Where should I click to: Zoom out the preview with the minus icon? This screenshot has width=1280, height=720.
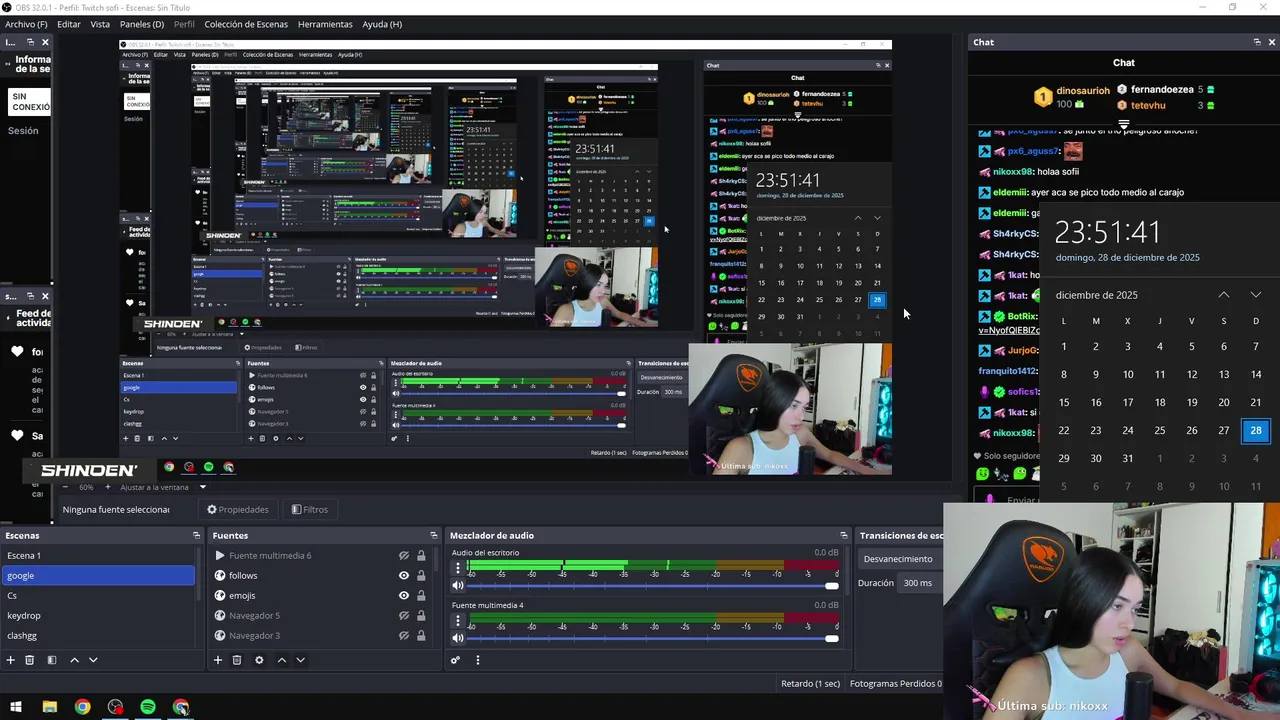[x=67, y=487]
